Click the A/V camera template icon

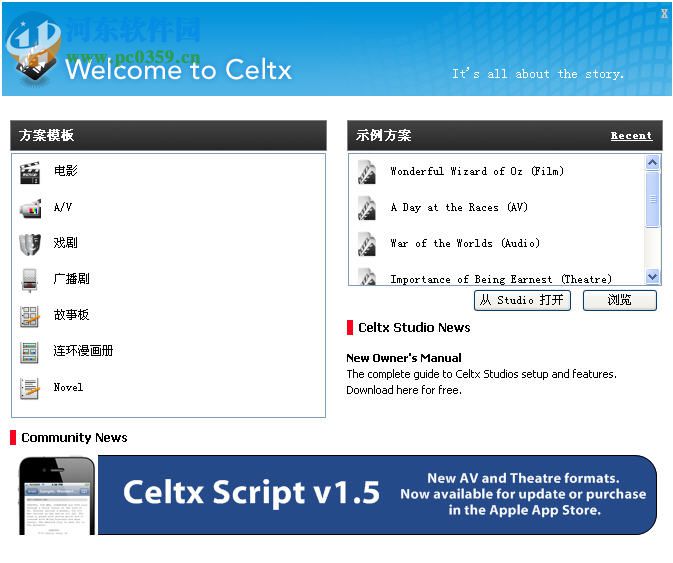[x=30, y=209]
